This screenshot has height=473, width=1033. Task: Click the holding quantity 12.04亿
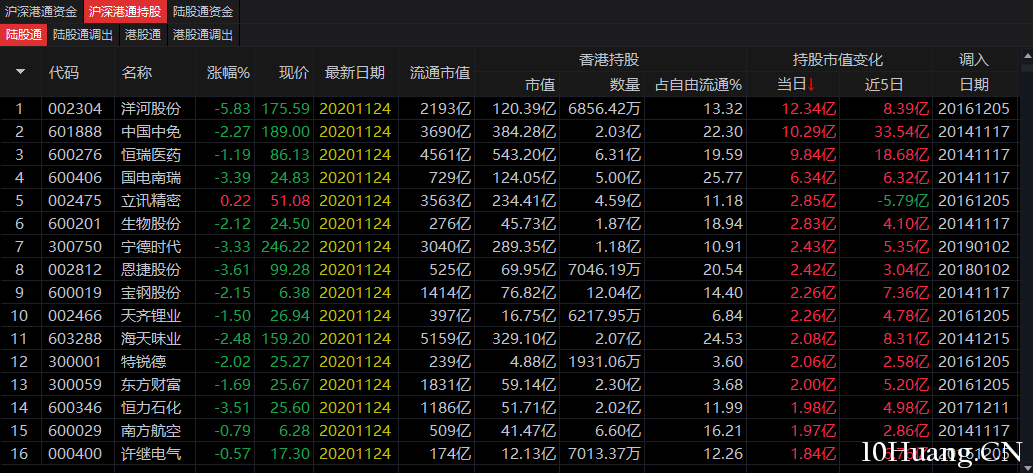click(614, 292)
